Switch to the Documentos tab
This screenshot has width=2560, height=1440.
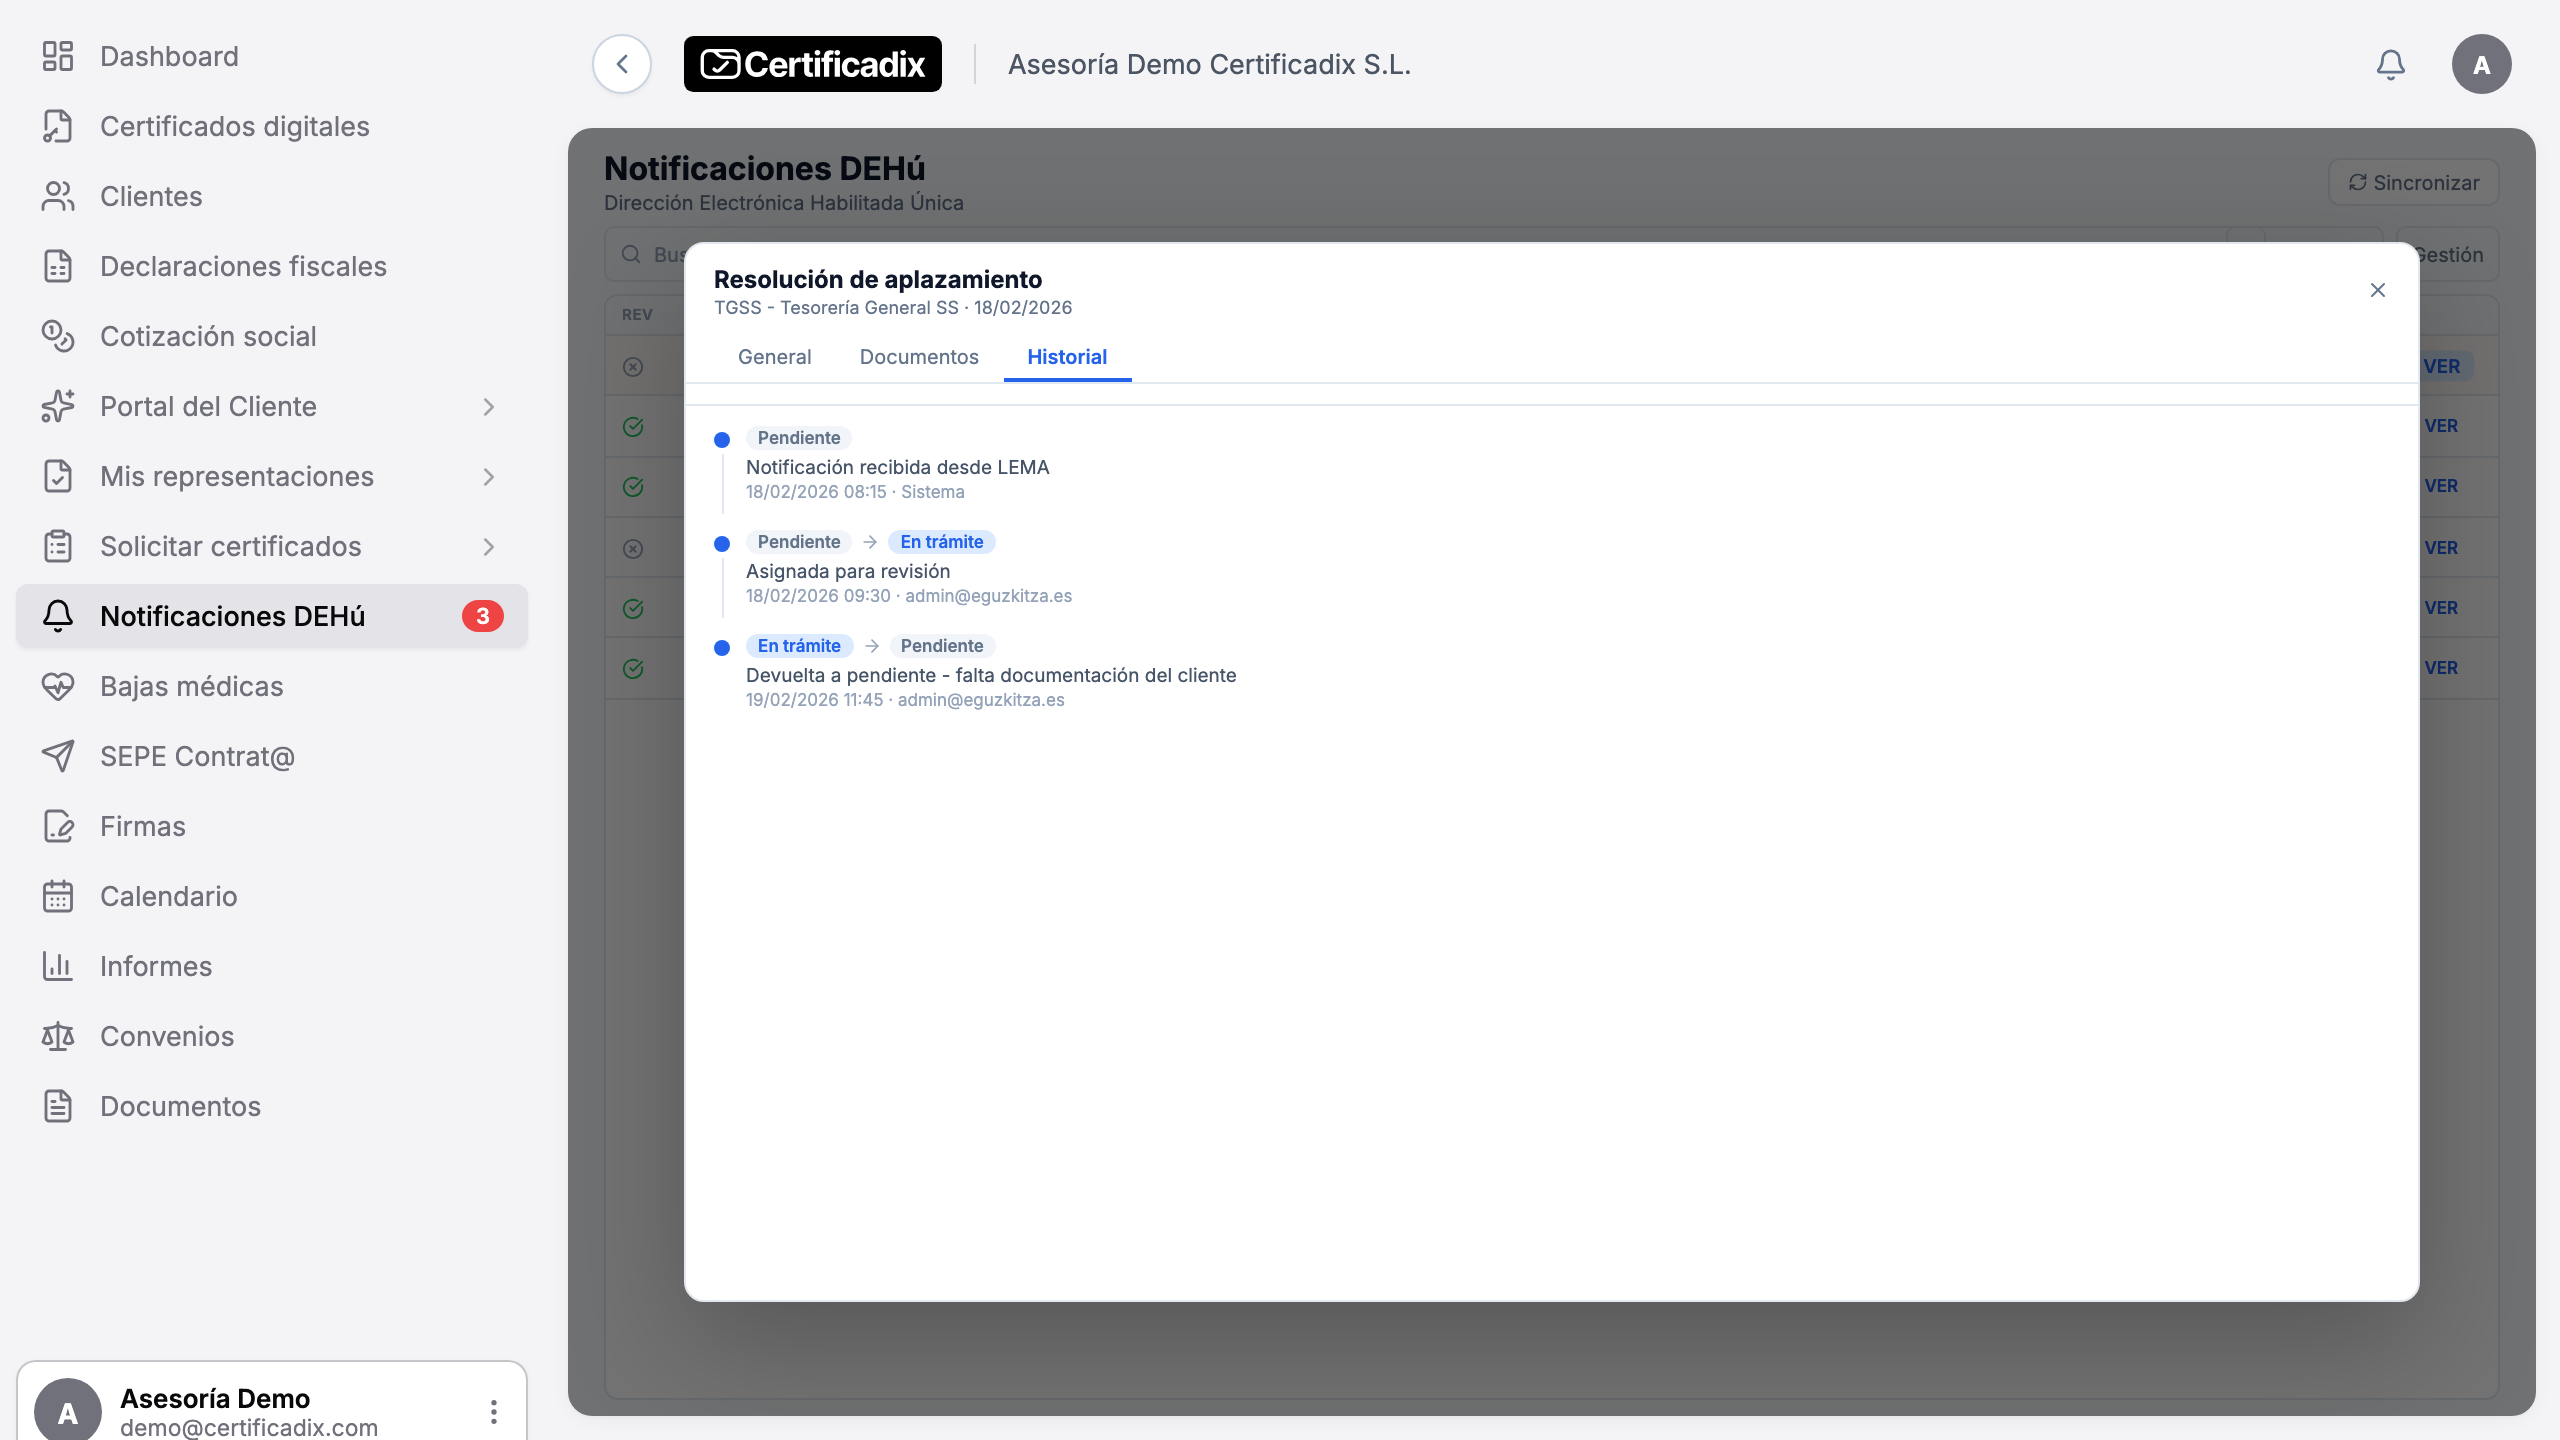point(919,357)
